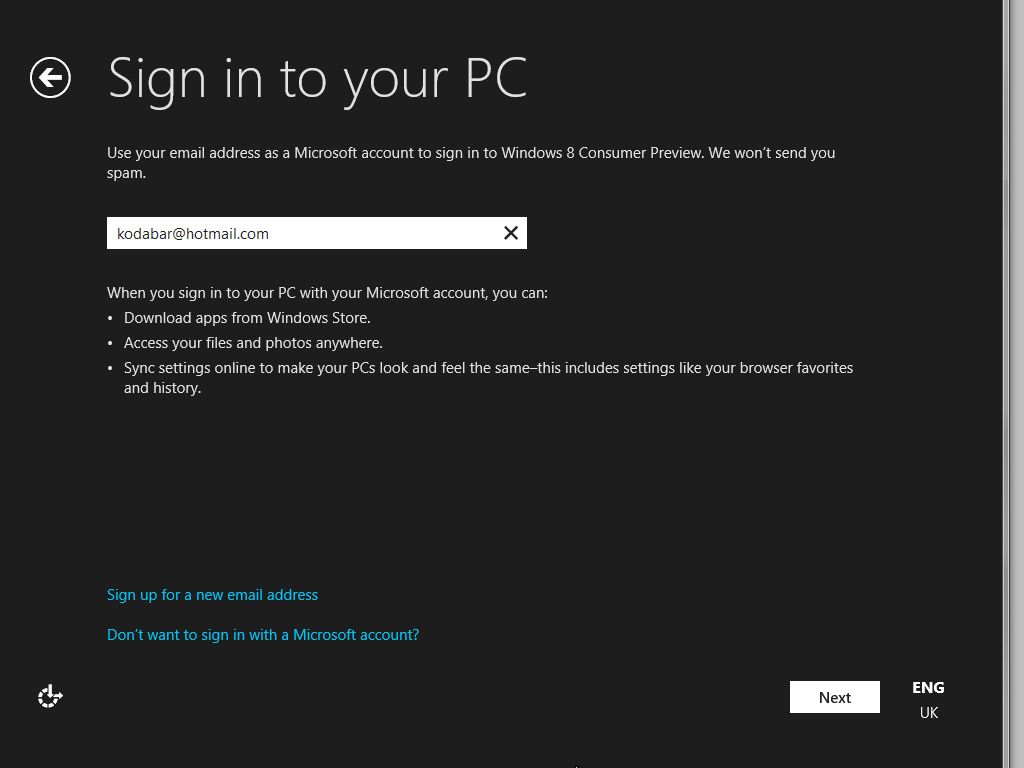Image resolution: width=1024 pixels, height=768 pixels.
Task: Open the ENG UK language selector
Action: coord(928,700)
